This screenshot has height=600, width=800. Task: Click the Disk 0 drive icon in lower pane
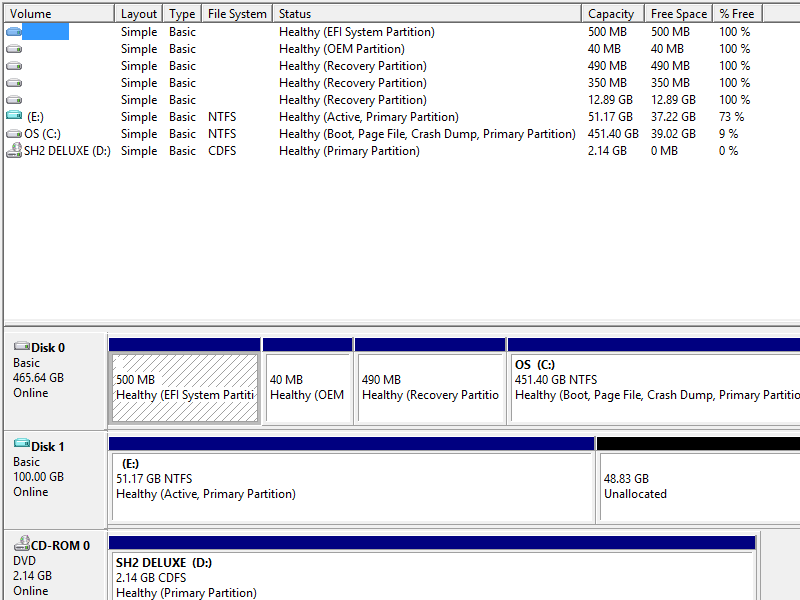pyautogui.click(x=21, y=347)
